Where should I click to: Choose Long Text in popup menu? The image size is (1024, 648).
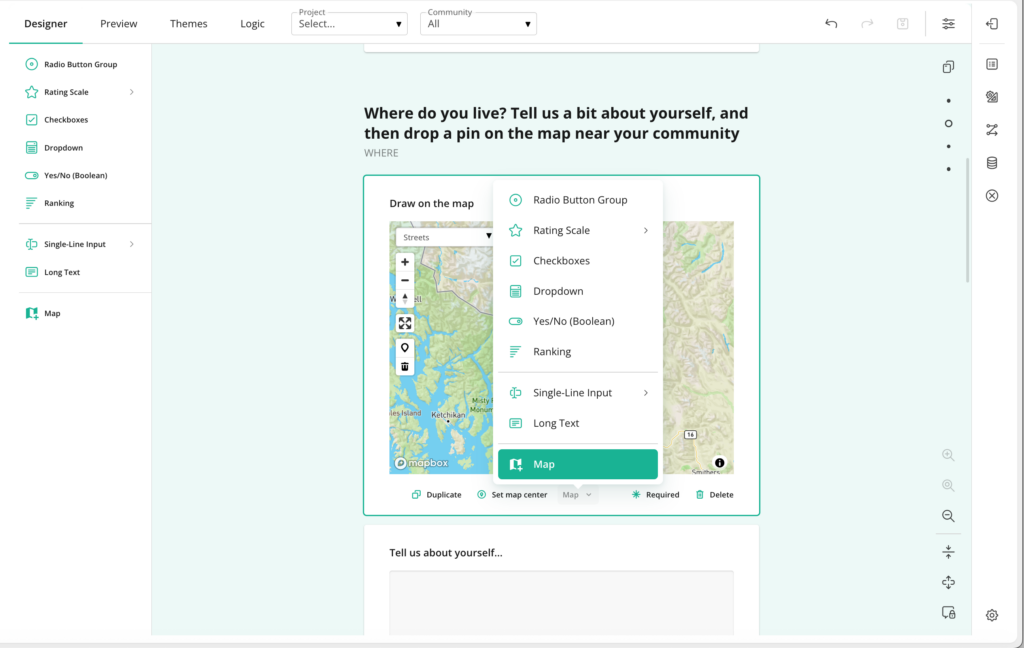578,423
